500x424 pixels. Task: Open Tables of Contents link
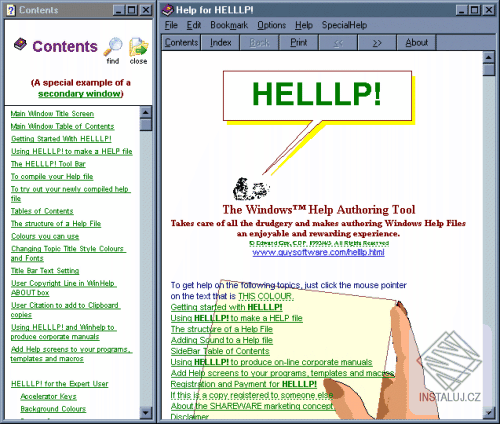(x=42, y=211)
